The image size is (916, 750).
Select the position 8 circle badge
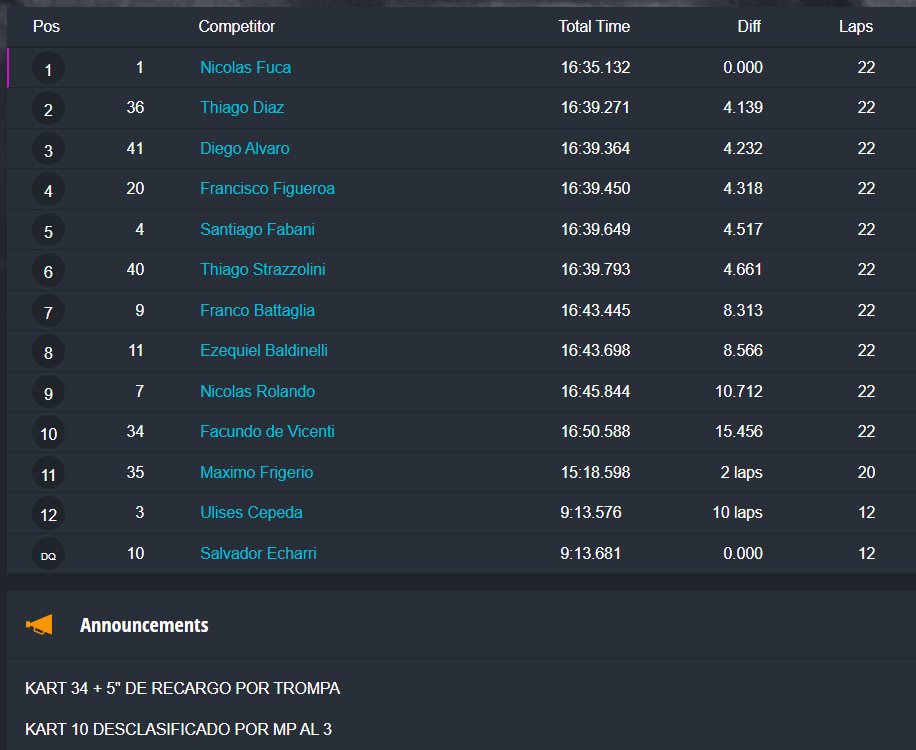click(48, 352)
